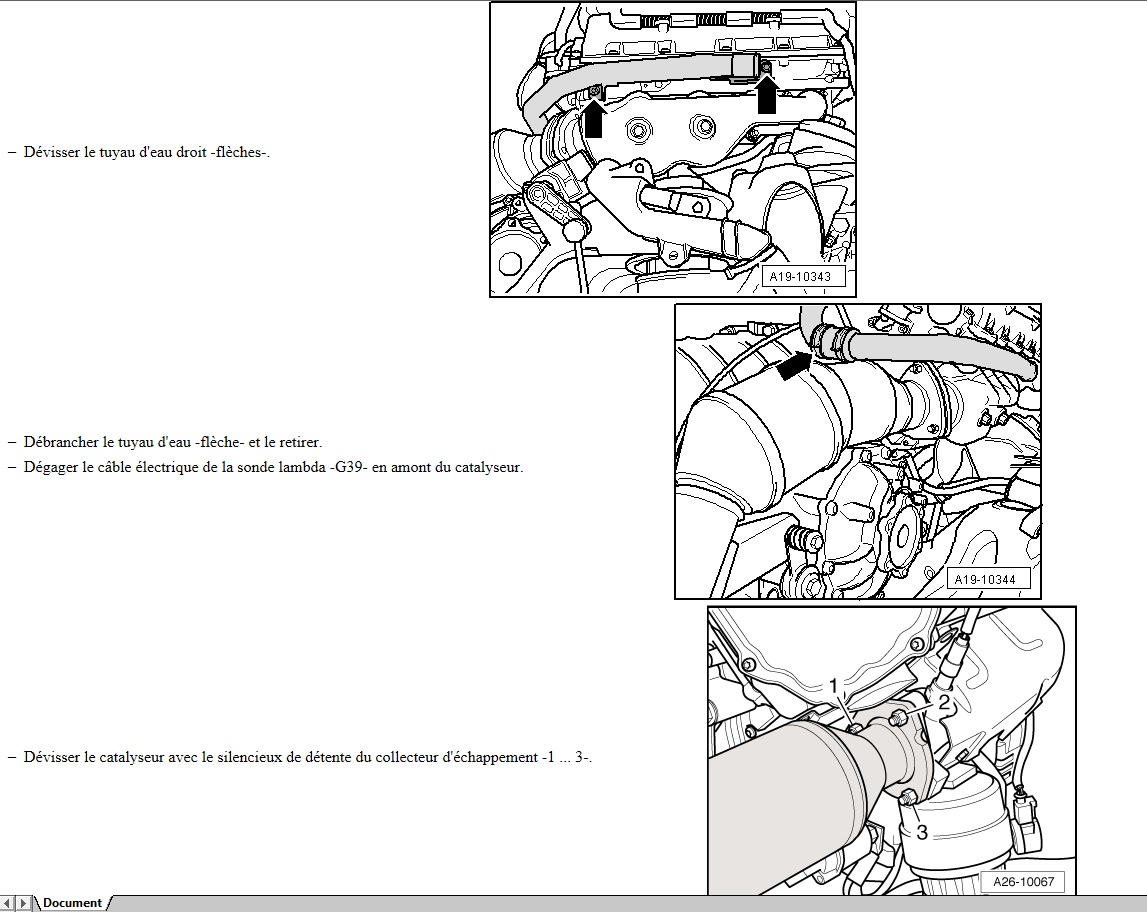
Task: Select the Document tab
Action: (72, 903)
